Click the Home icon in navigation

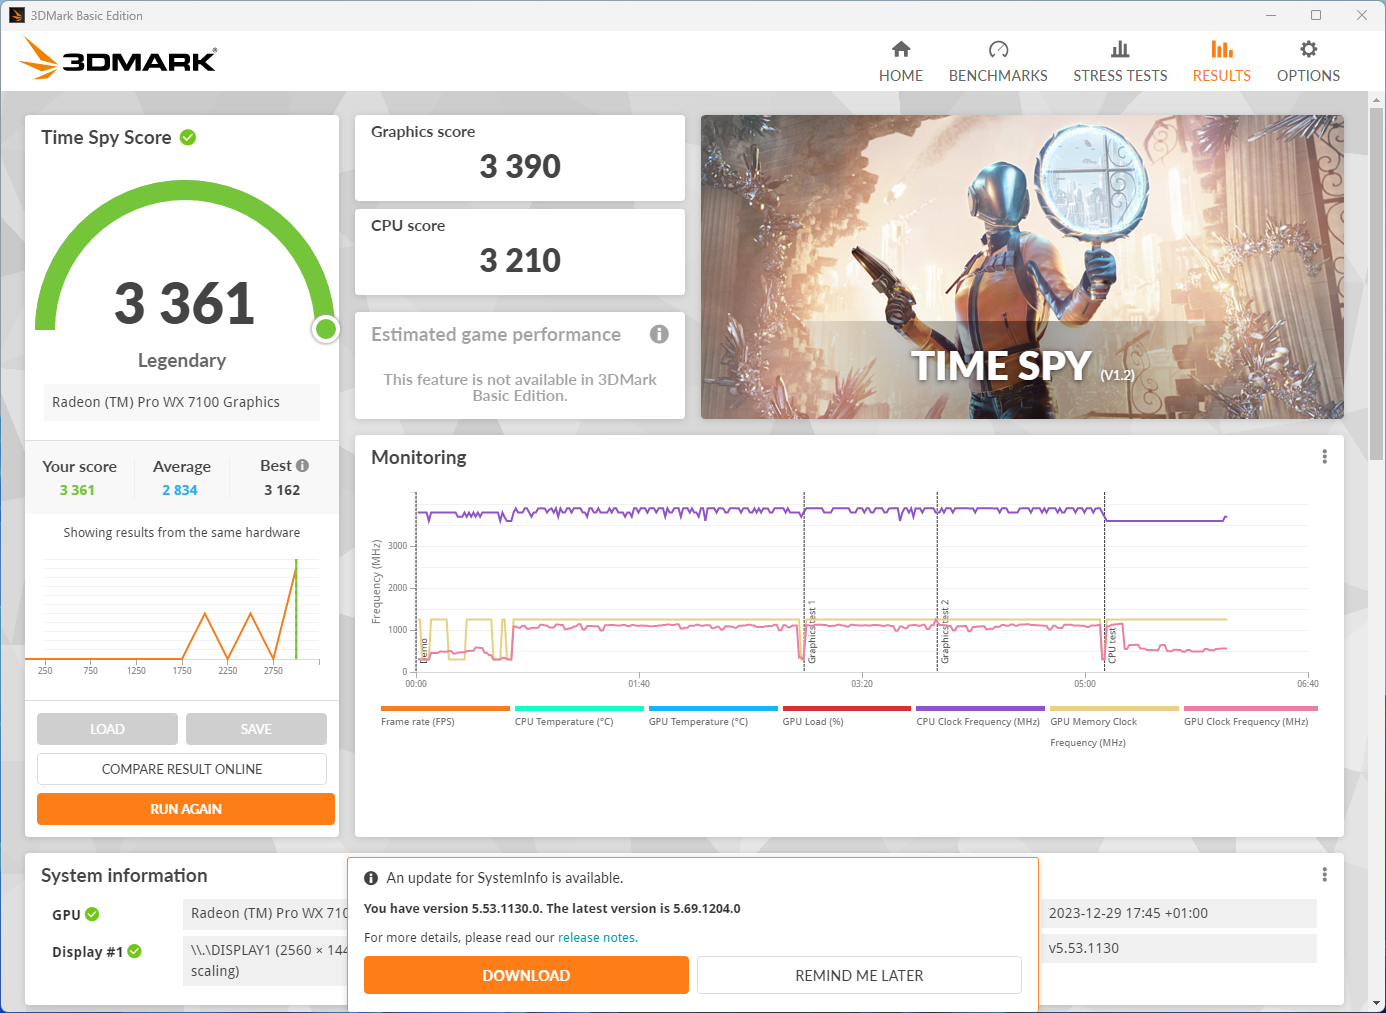pos(901,49)
